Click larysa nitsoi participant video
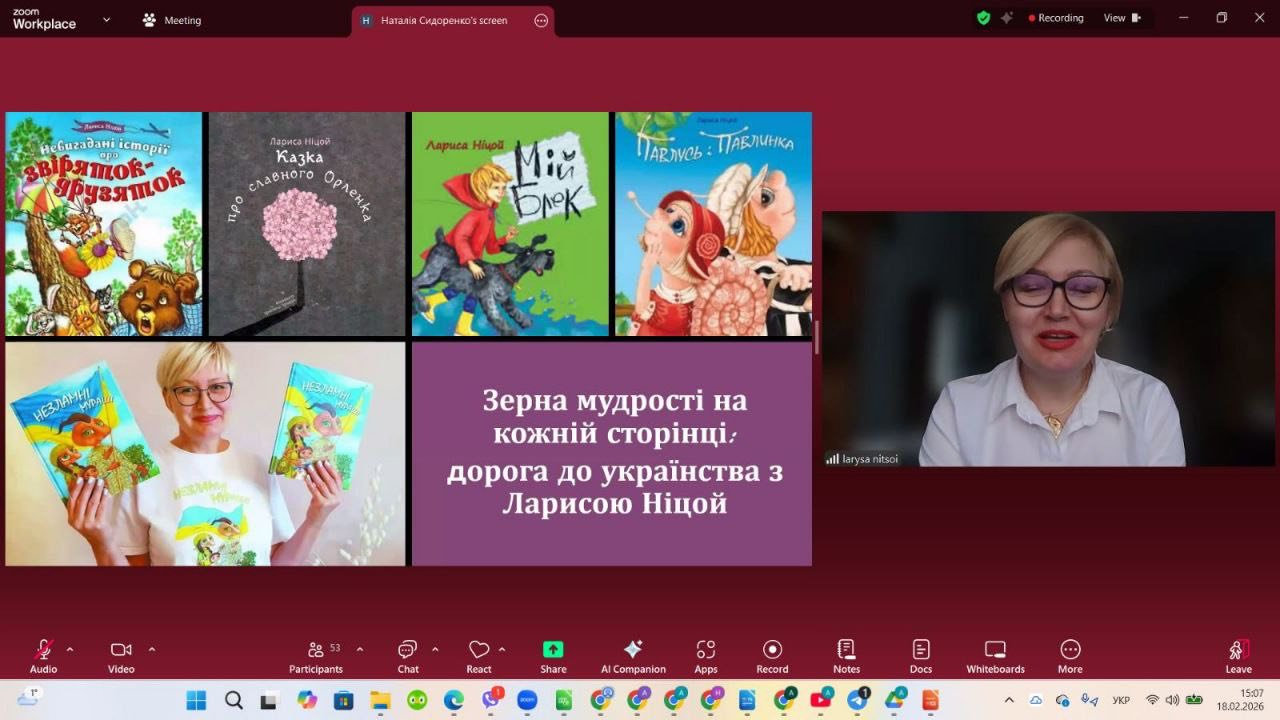The height and width of the screenshot is (720, 1280). [1048, 339]
